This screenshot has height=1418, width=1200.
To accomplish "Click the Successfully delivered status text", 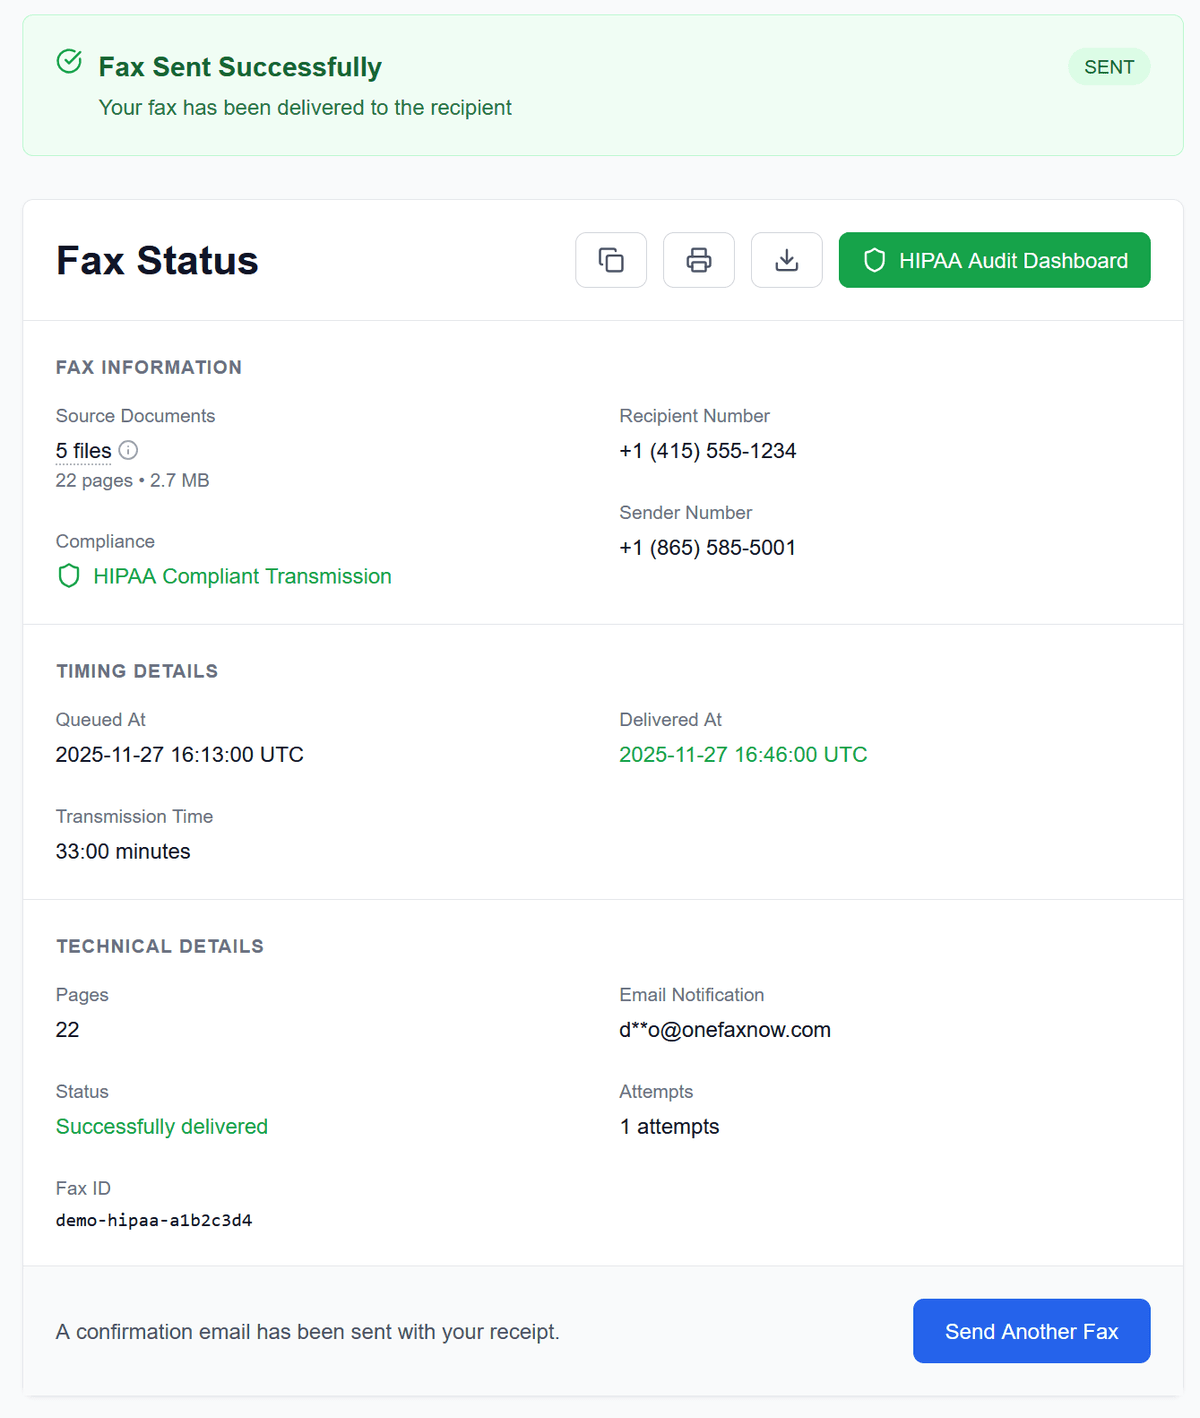I will (x=162, y=1126).
